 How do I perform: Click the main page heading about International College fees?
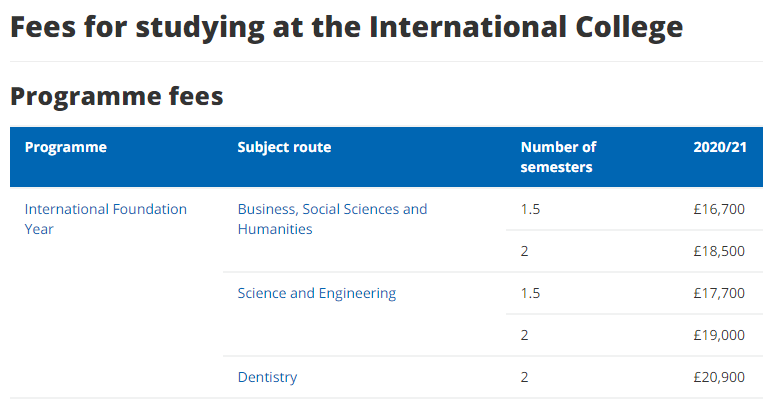346,27
